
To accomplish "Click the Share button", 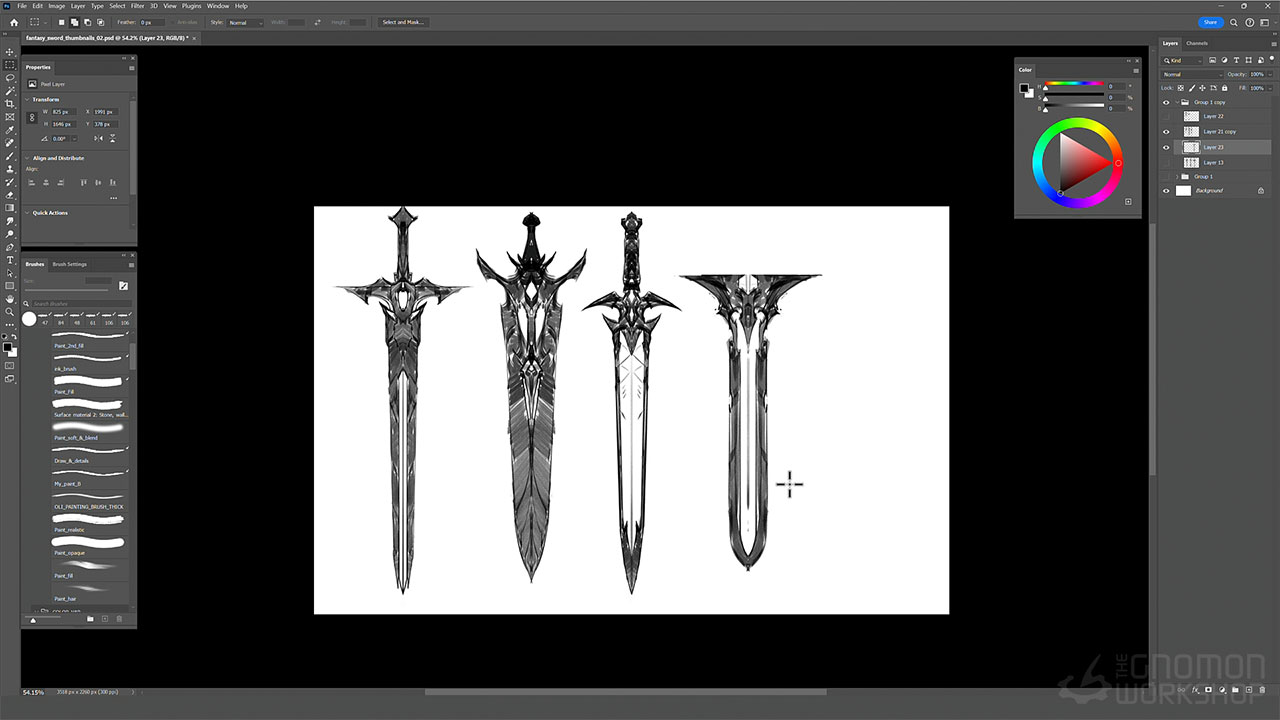I will tap(1210, 22).
